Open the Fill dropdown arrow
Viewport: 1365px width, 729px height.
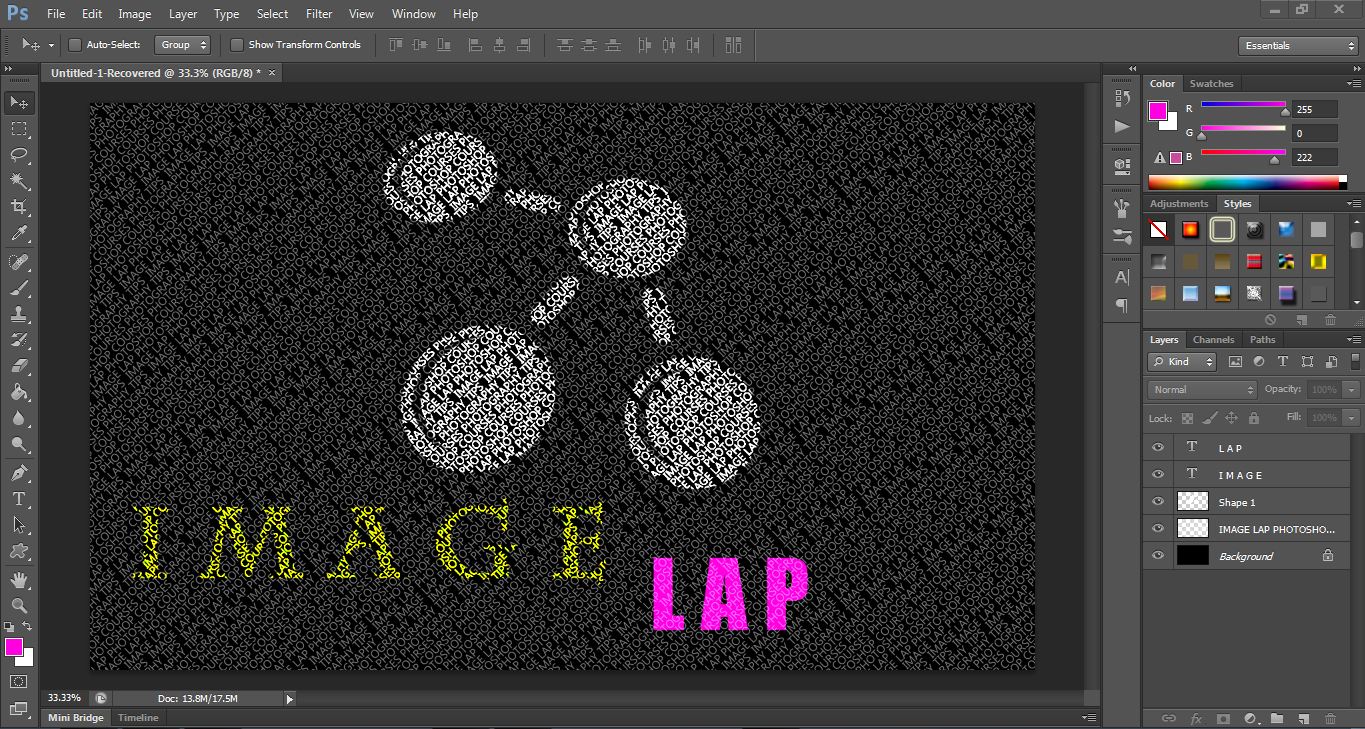pos(1352,418)
